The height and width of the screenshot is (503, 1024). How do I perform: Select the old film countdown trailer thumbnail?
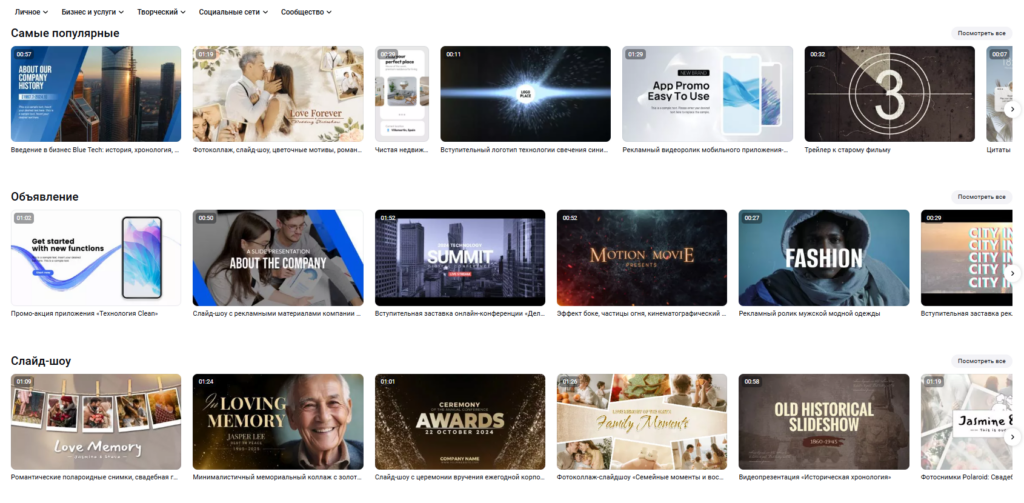click(x=889, y=94)
